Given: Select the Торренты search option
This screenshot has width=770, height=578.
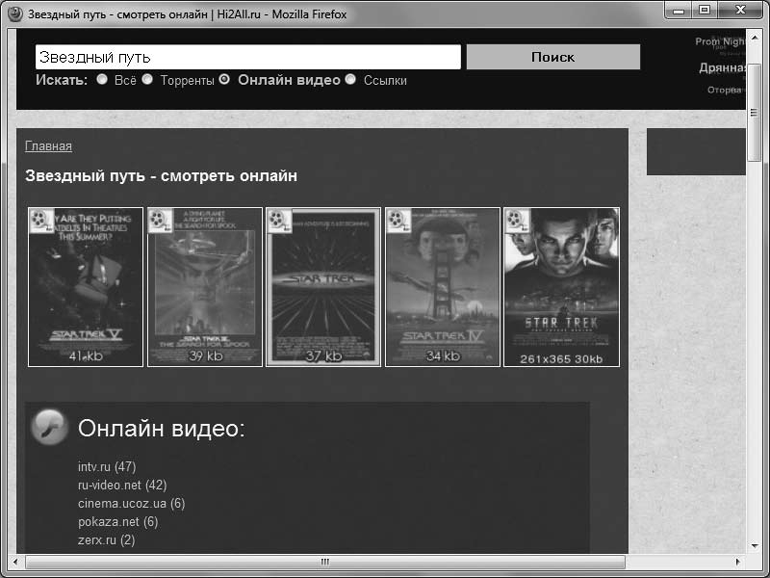Looking at the screenshot, I should click(148, 80).
